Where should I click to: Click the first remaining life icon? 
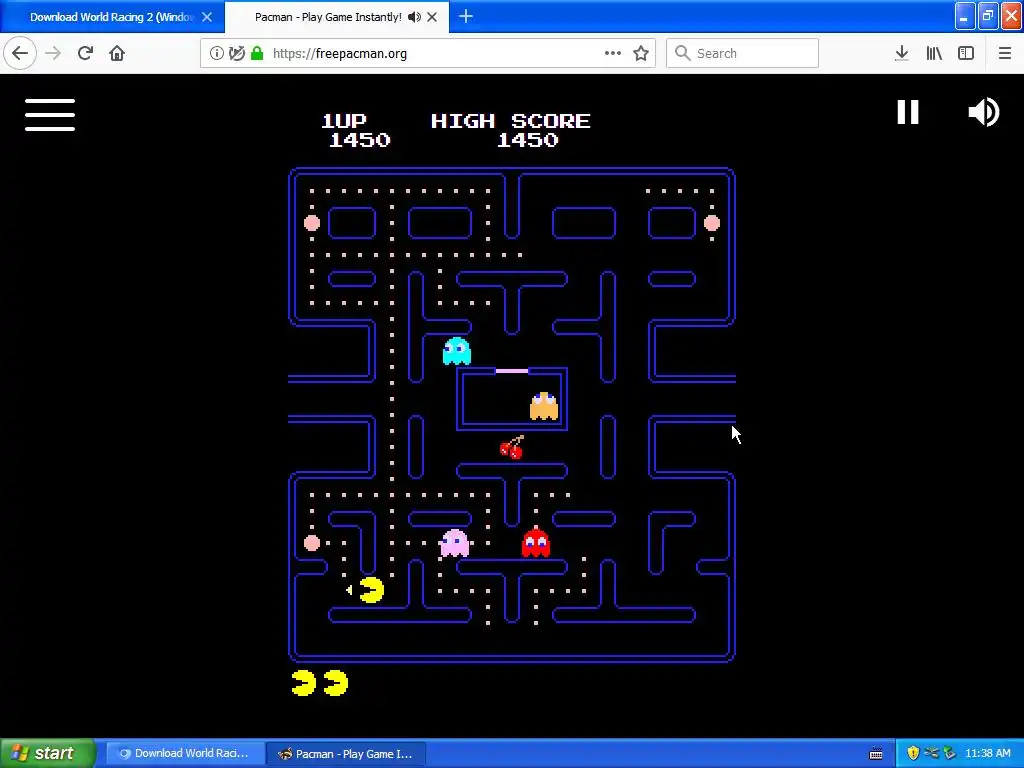[x=304, y=682]
